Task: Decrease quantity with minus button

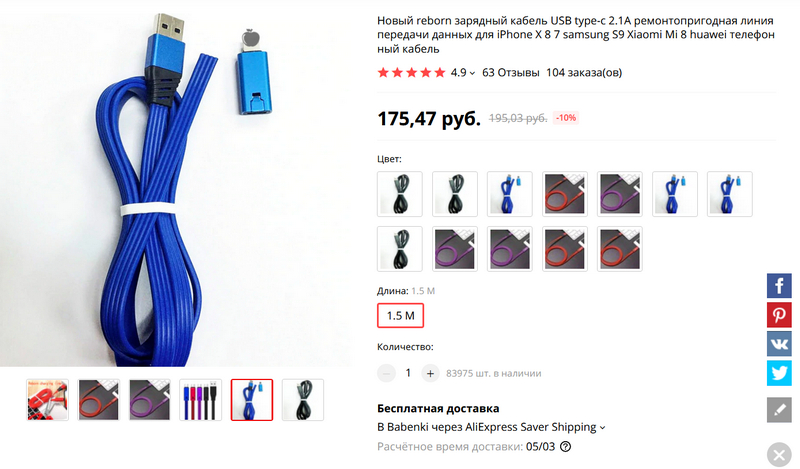Action: click(x=386, y=374)
